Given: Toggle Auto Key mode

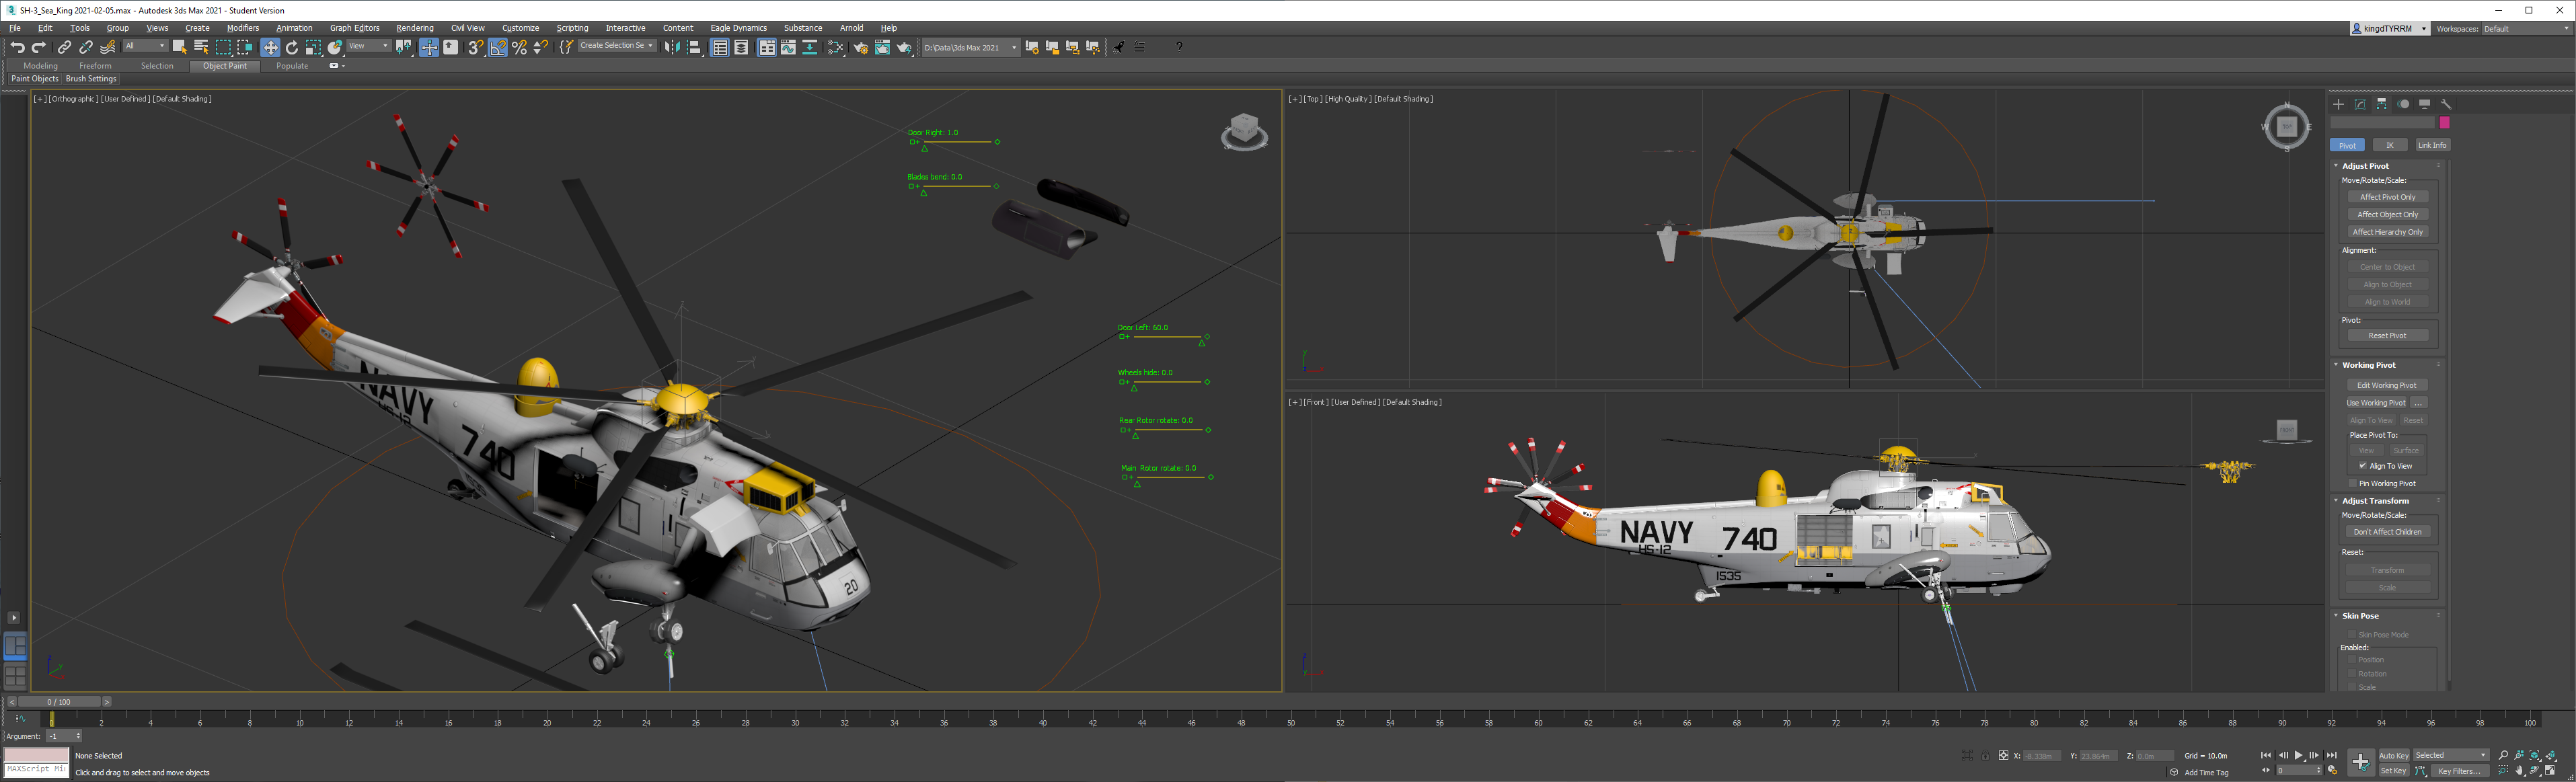Looking at the screenshot, I should pyautogui.click(x=2394, y=756).
